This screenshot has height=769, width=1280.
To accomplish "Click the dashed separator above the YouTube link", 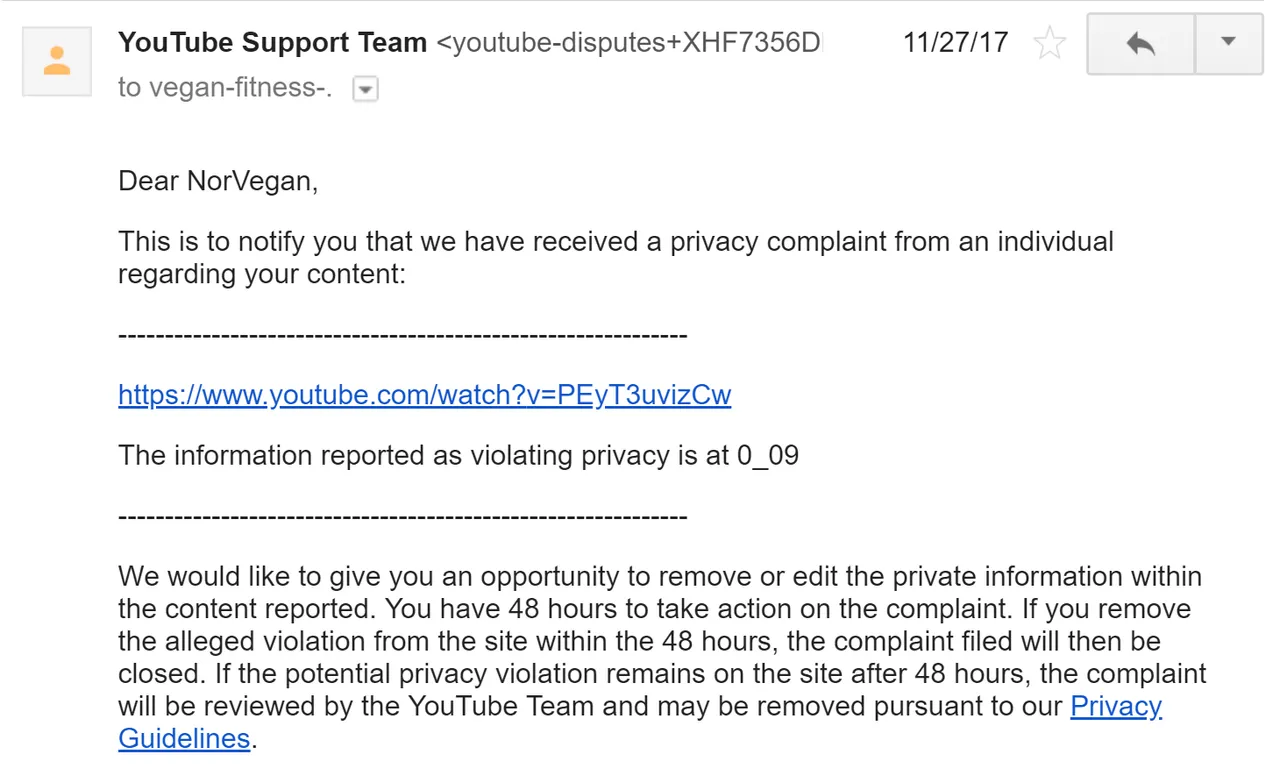I will click(x=402, y=335).
